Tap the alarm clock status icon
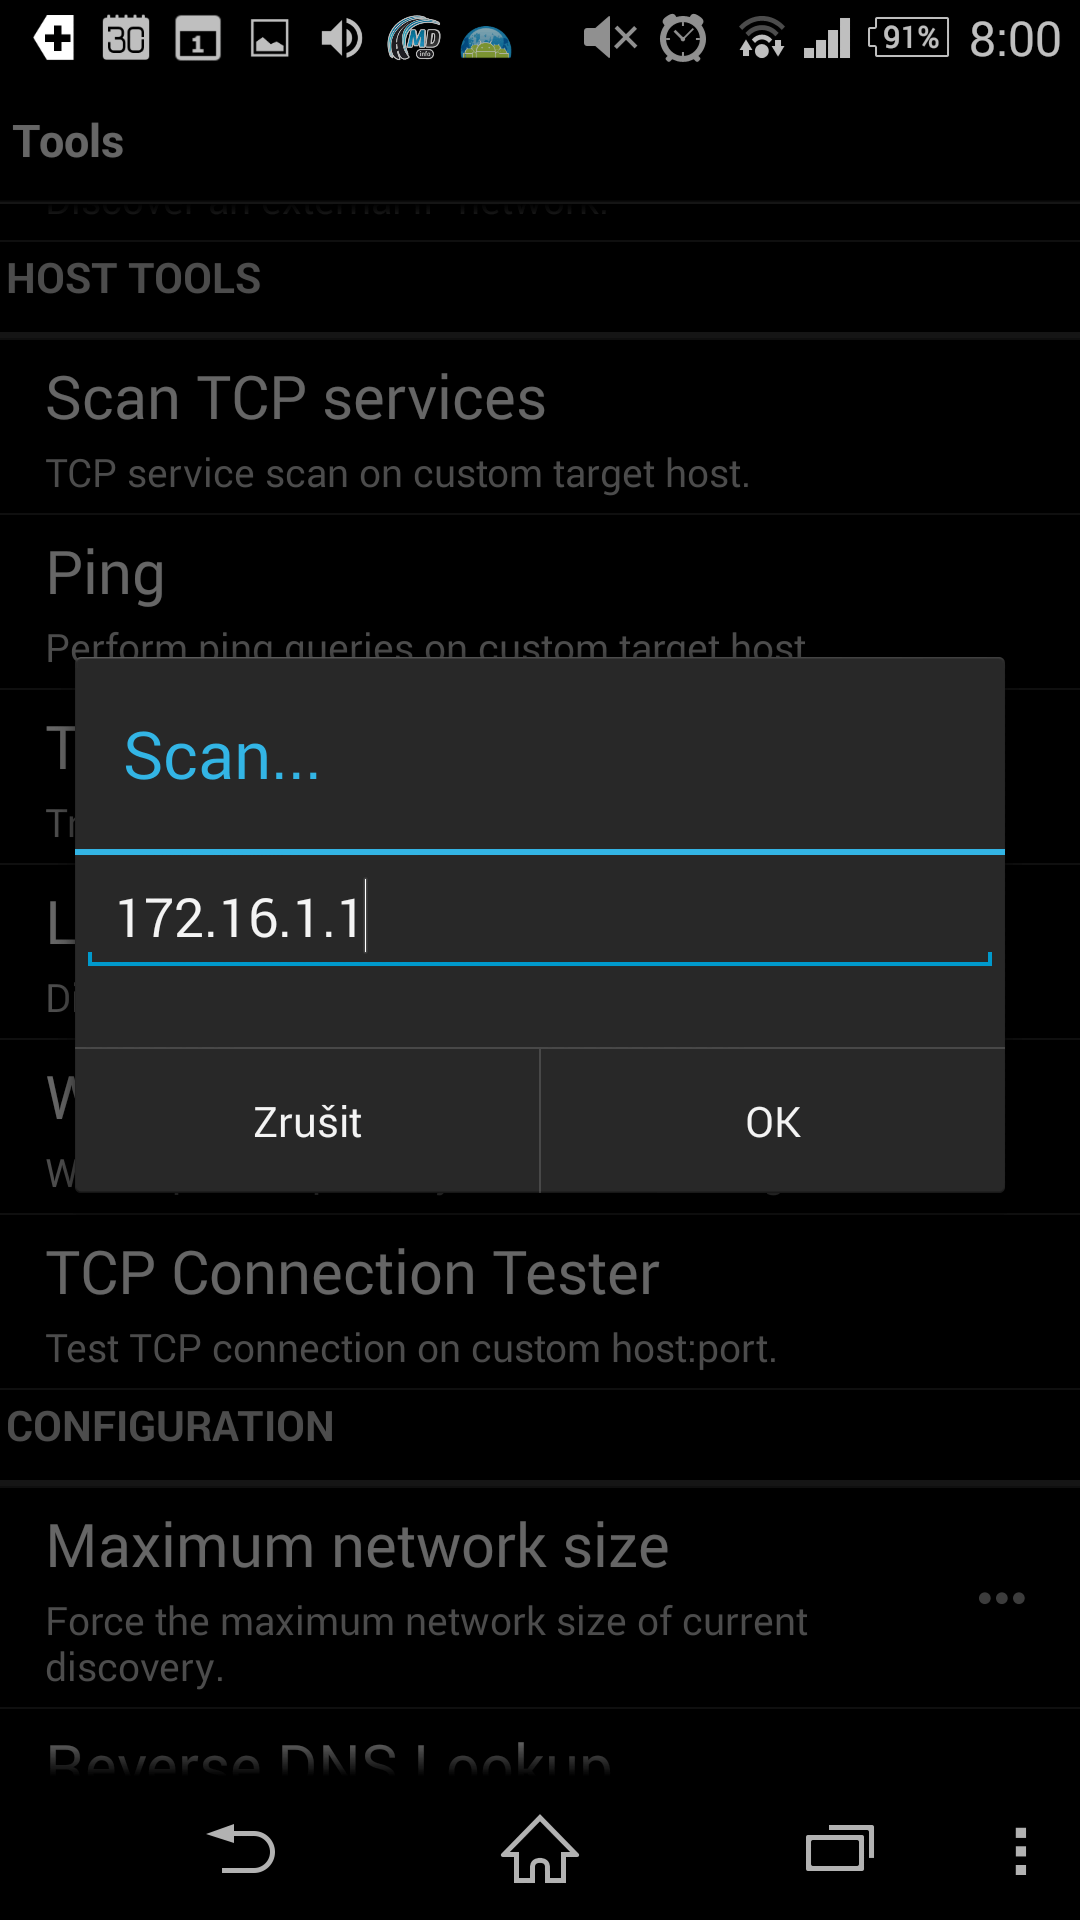Image resolution: width=1080 pixels, height=1920 pixels. pyautogui.click(x=683, y=39)
